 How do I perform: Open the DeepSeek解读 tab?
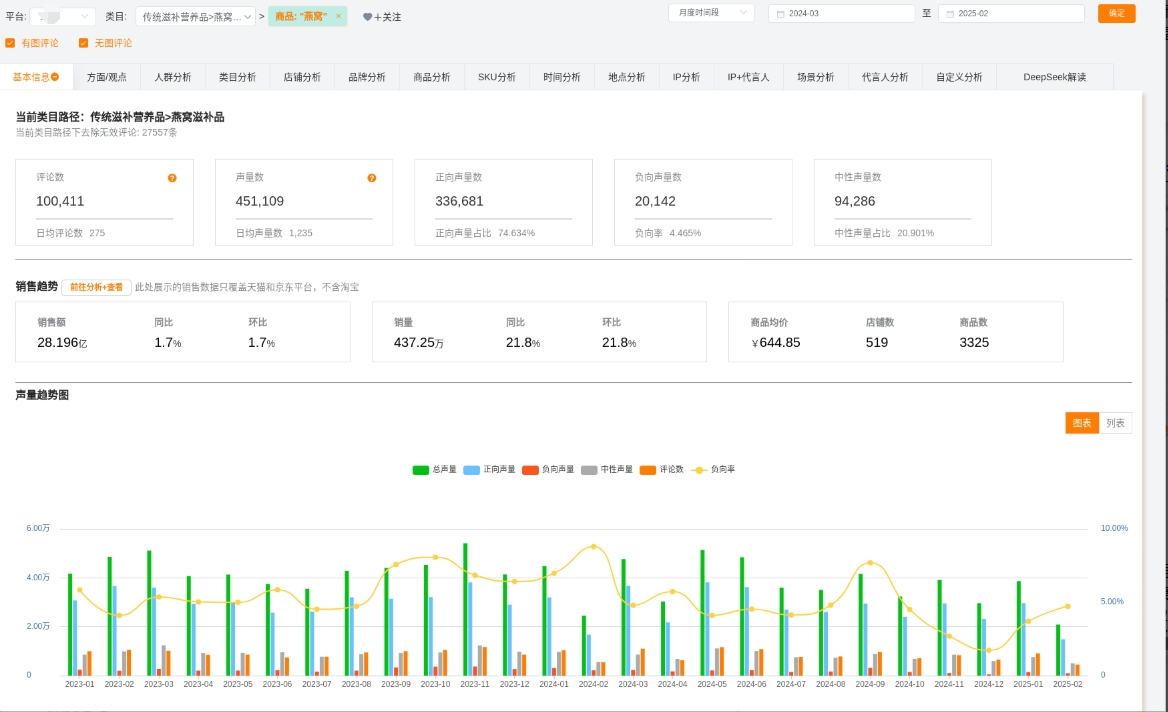[x=1055, y=77]
